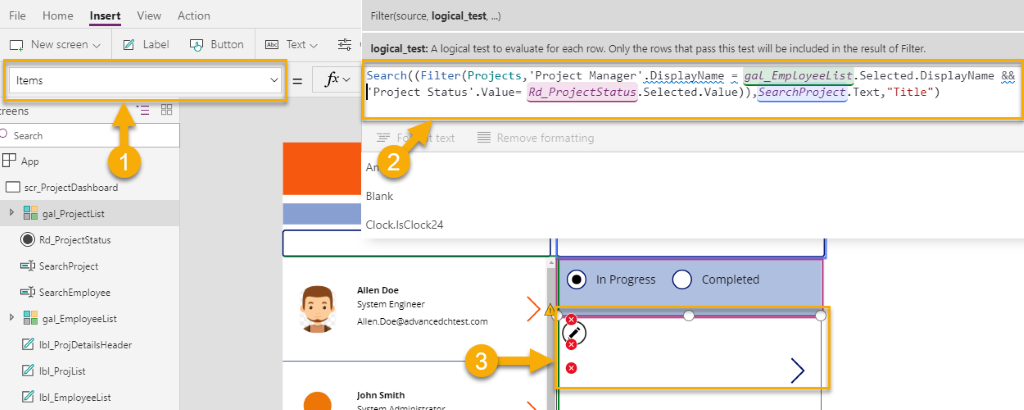Click the SearchEmployee text-input icon
The width and height of the screenshot is (1024, 410).
pos(27,292)
